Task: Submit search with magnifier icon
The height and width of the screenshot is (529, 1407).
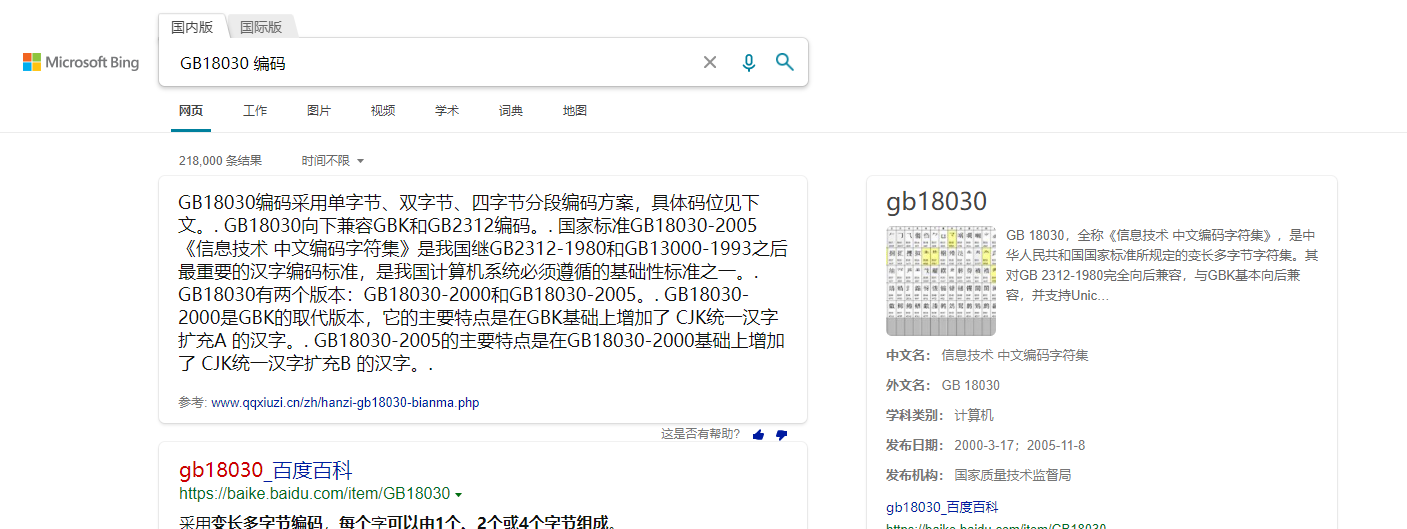Action: [785, 62]
